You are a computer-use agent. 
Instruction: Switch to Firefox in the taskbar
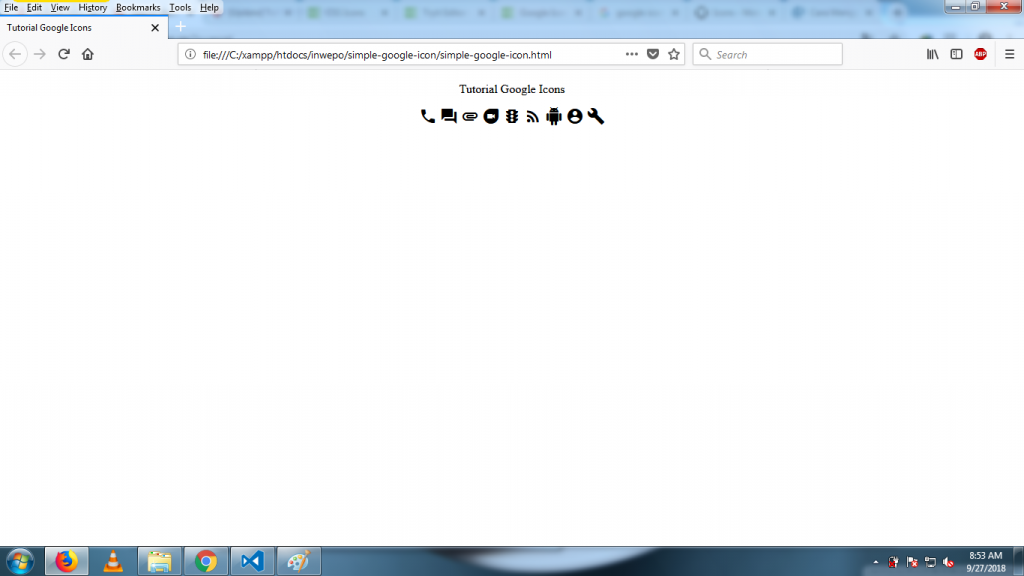(x=66, y=562)
